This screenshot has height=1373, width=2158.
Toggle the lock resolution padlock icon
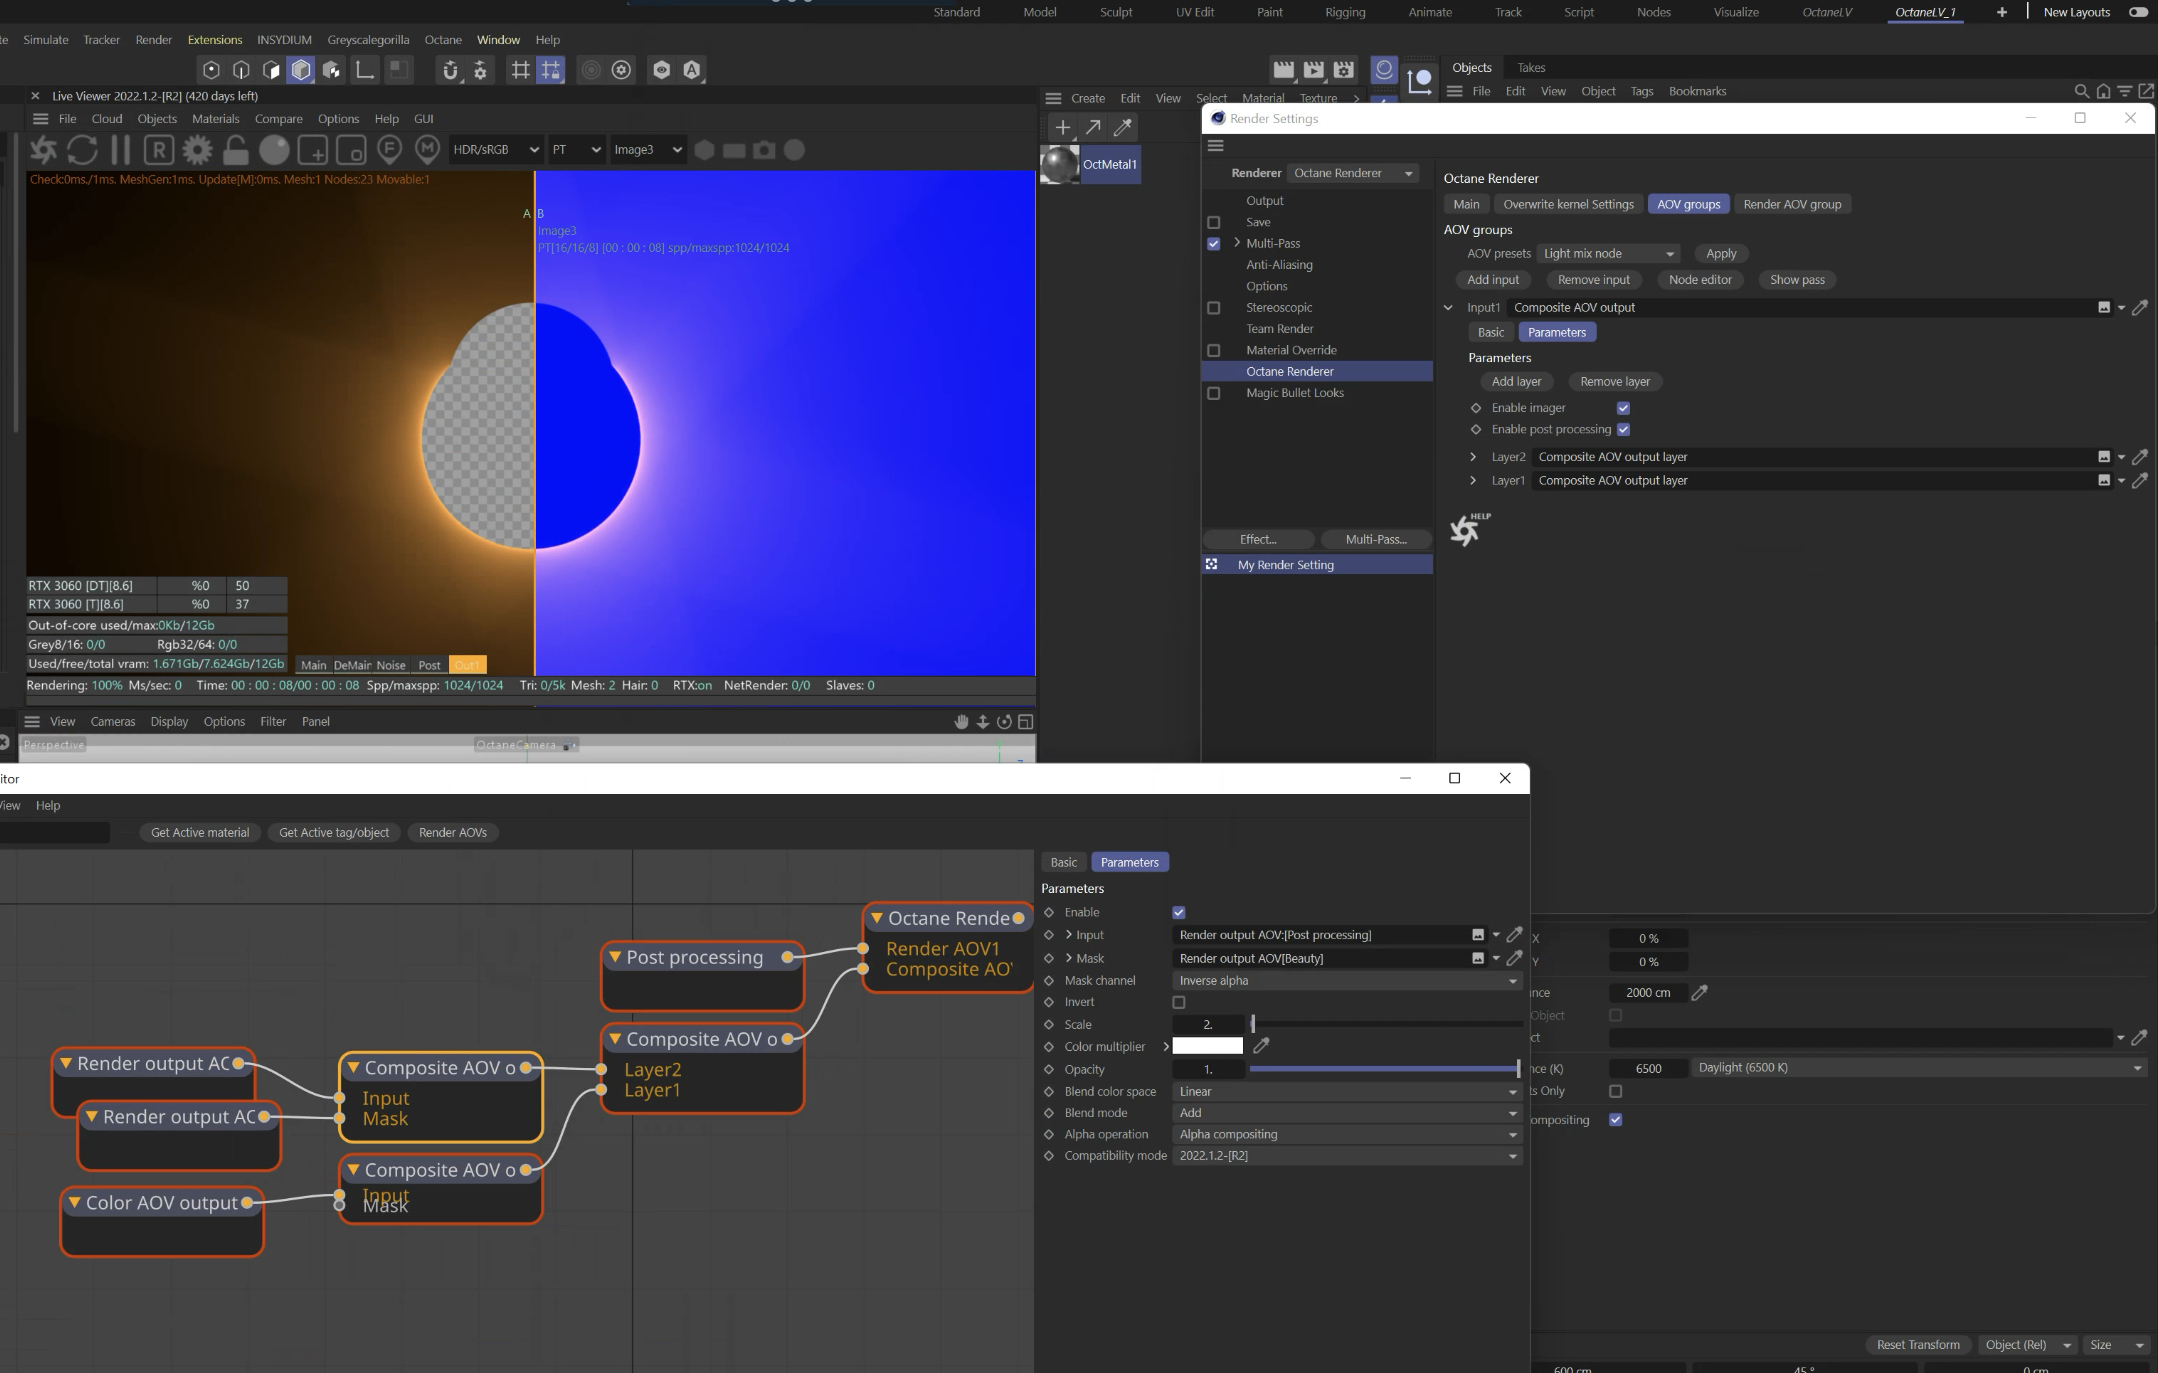tap(235, 150)
